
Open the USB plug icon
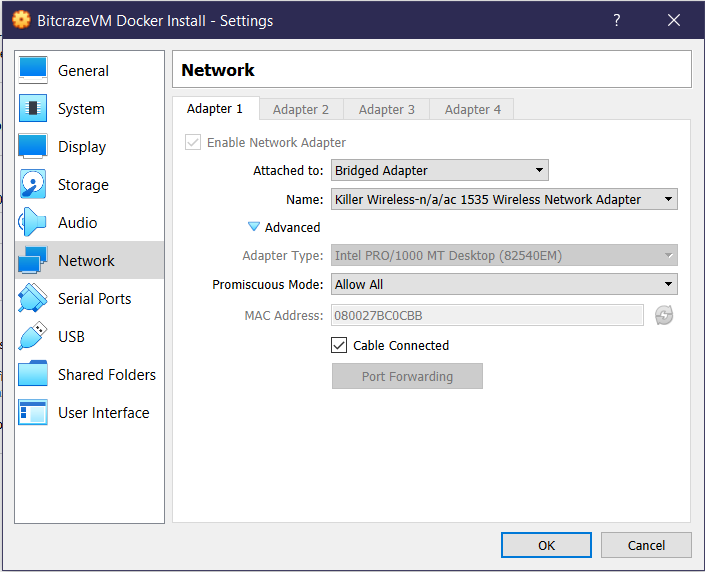33,336
